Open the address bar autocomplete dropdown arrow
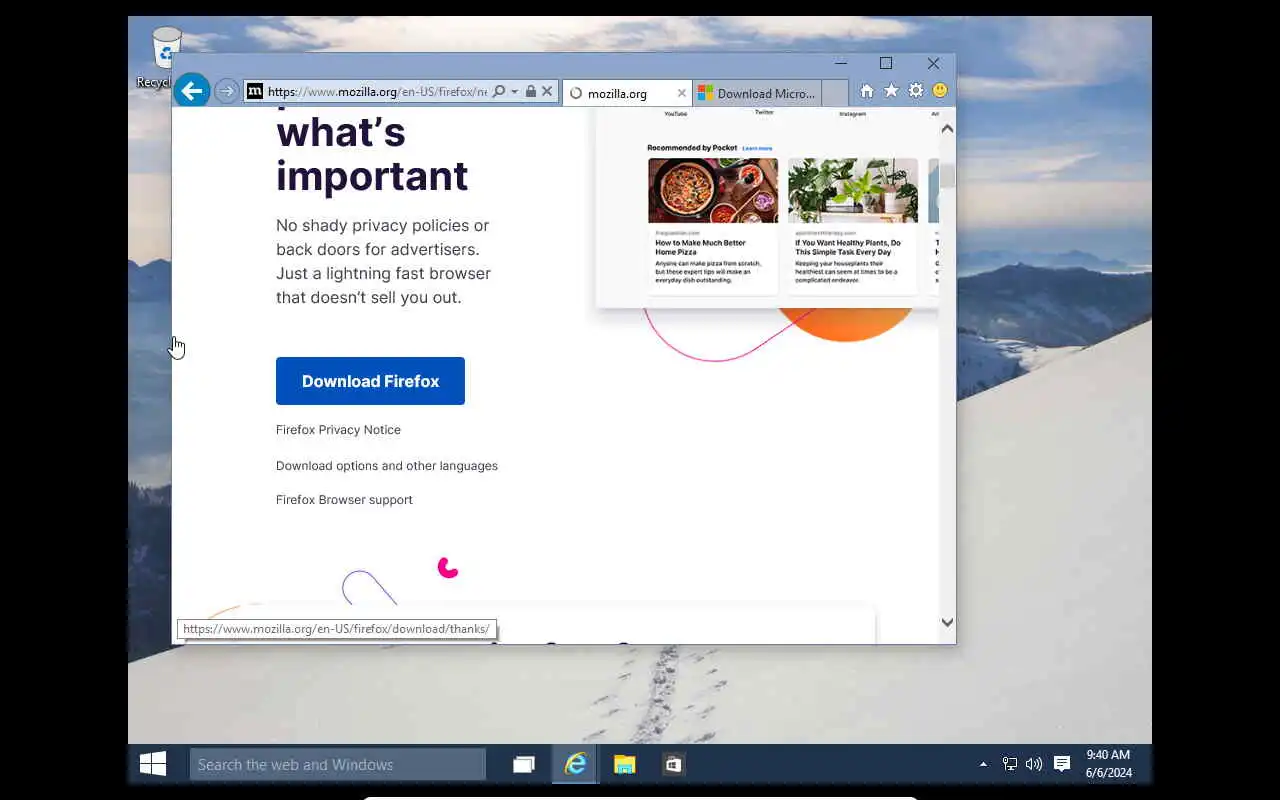1280x800 pixels. (x=514, y=91)
